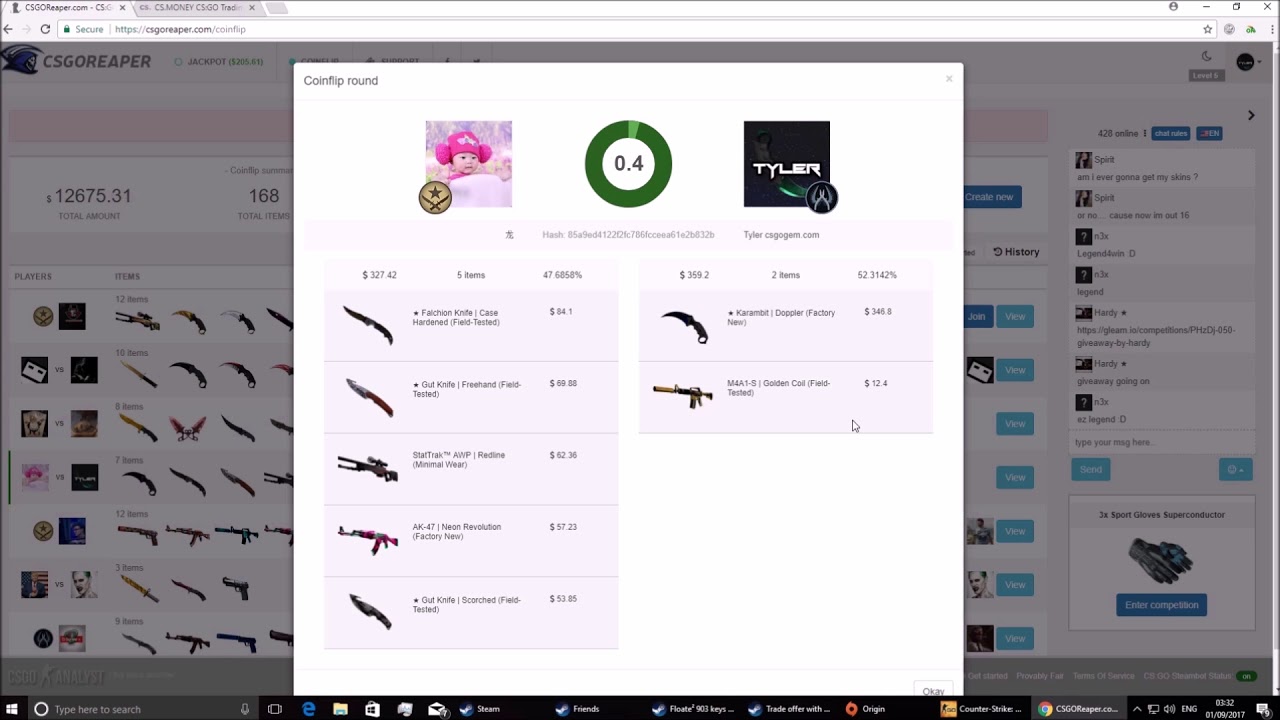This screenshot has width=1280, height=720.
Task: Open the coinflip History
Action: (x=1016, y=252)
